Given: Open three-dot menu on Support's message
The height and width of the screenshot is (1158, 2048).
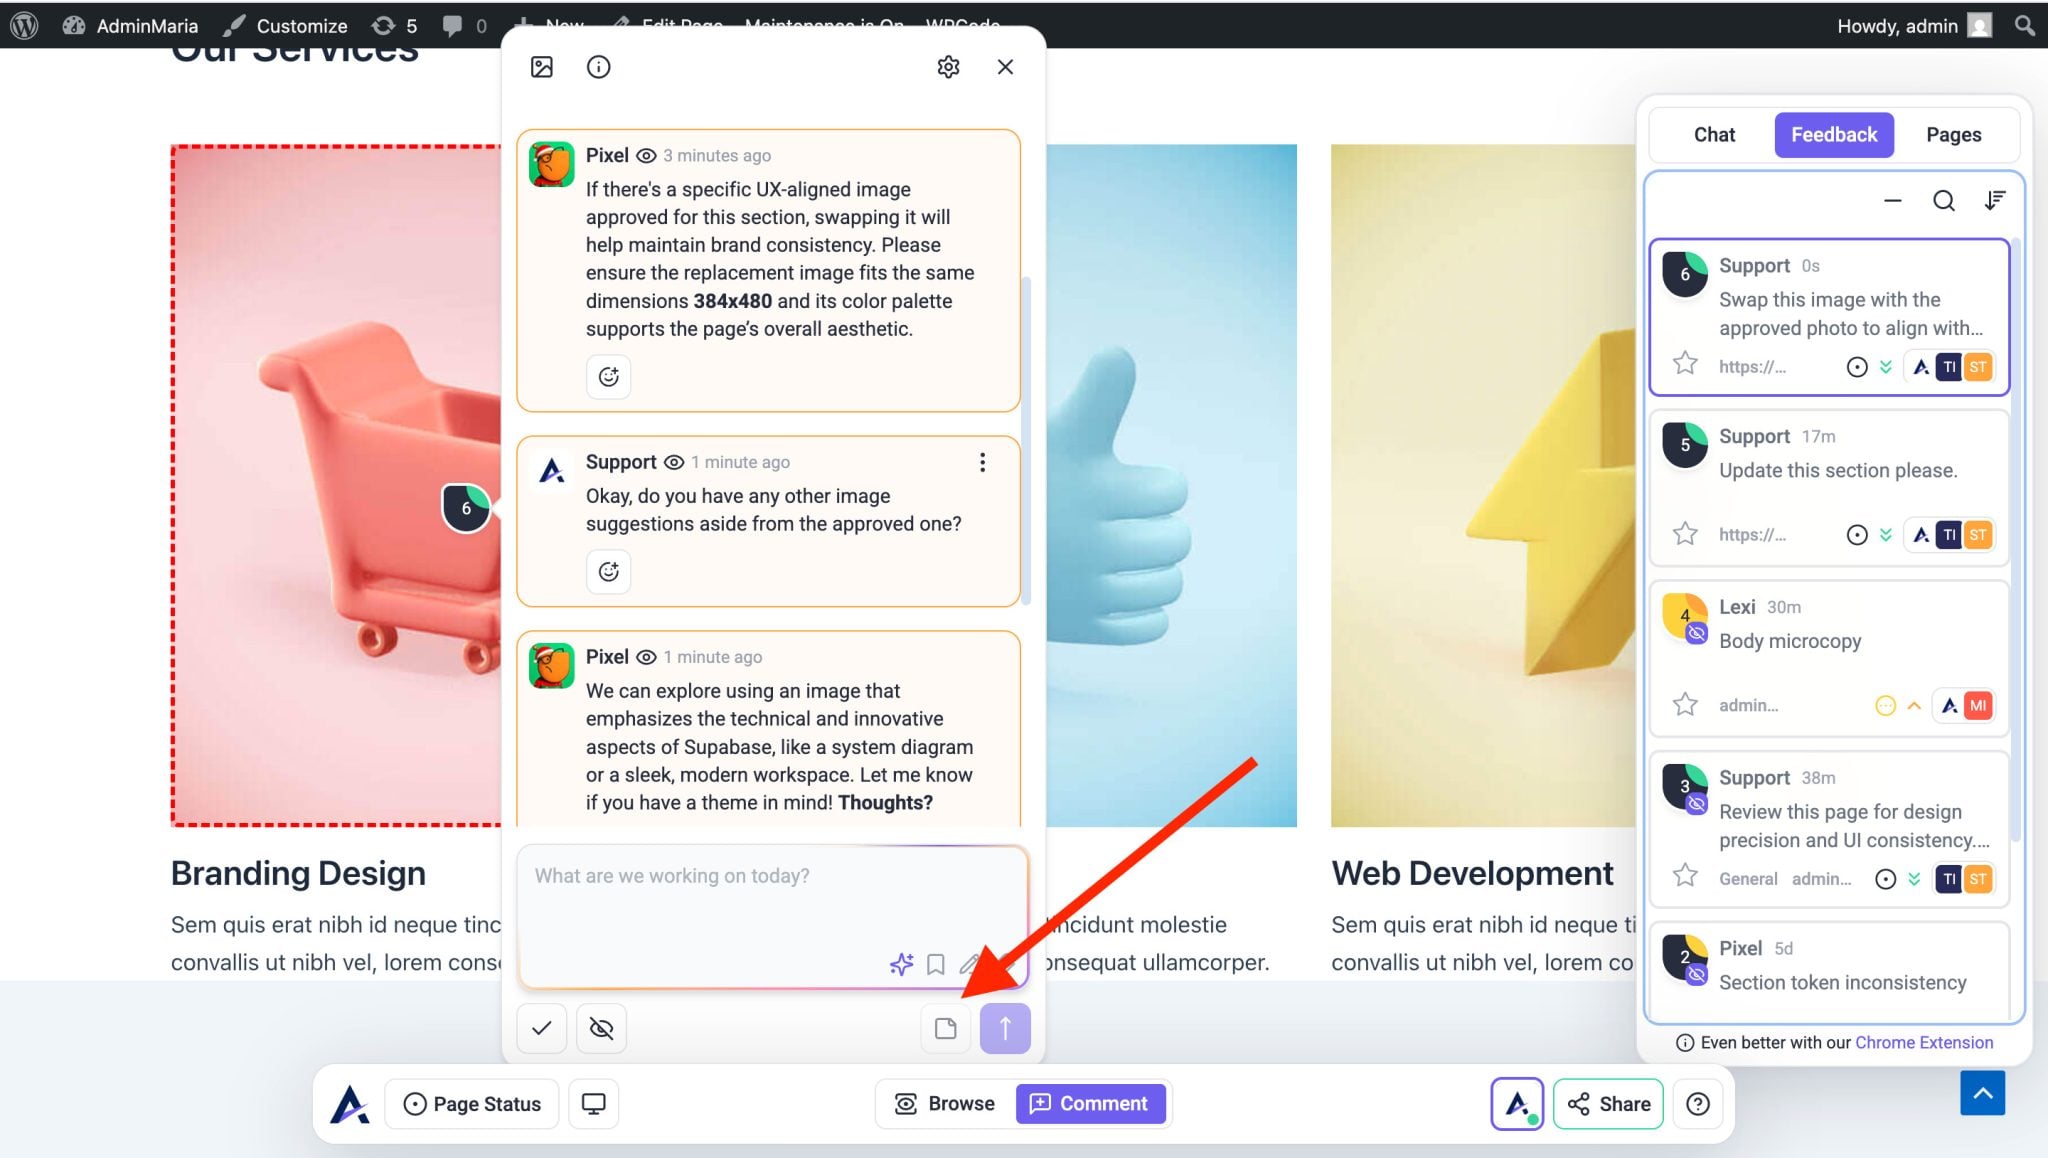Looking at the screenshot, I should (x=982, y=462).
